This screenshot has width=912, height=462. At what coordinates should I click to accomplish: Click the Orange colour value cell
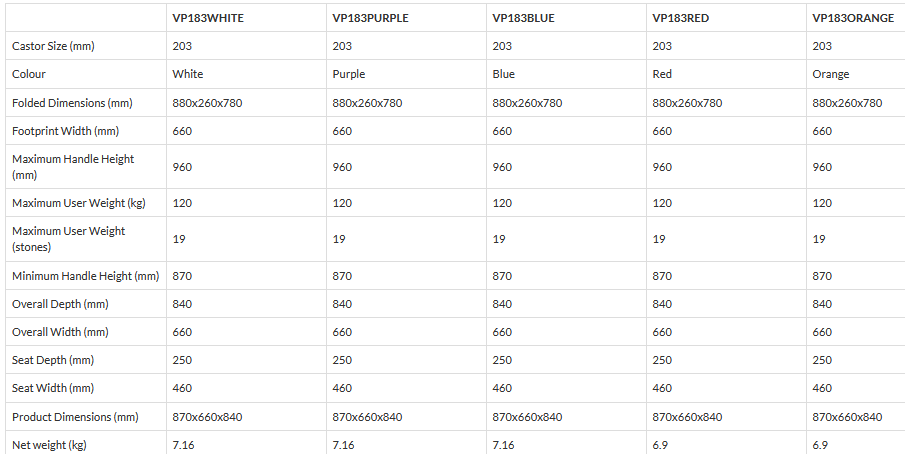(831, 74)
